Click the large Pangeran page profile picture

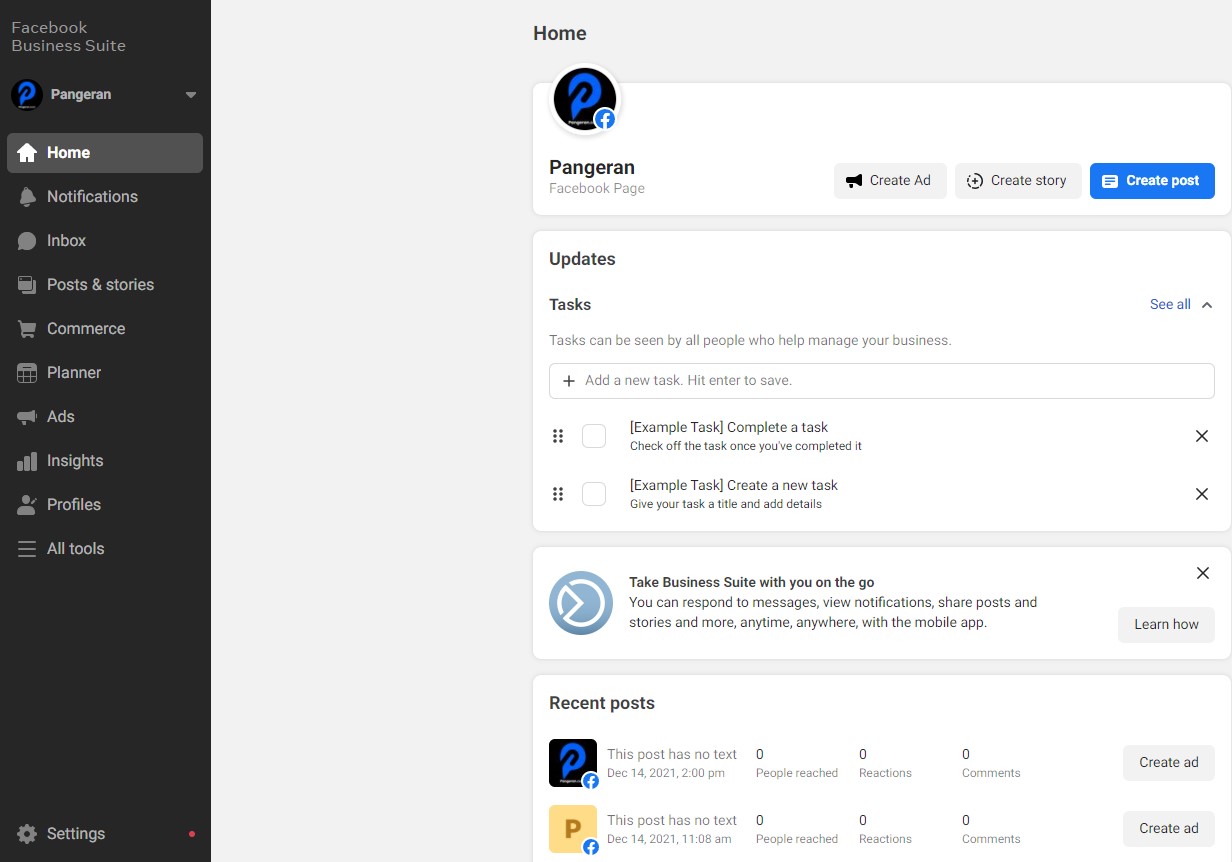click(585, 100)
